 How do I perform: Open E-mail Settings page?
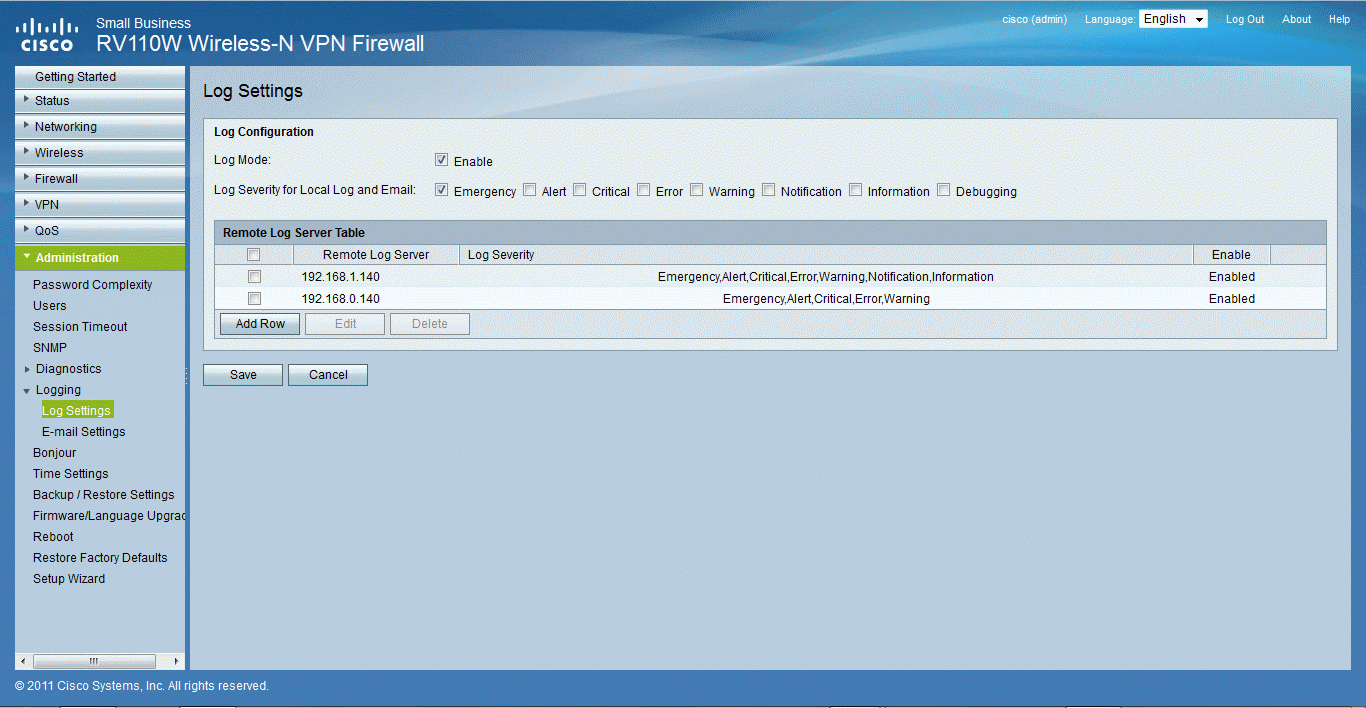[84, 432]
